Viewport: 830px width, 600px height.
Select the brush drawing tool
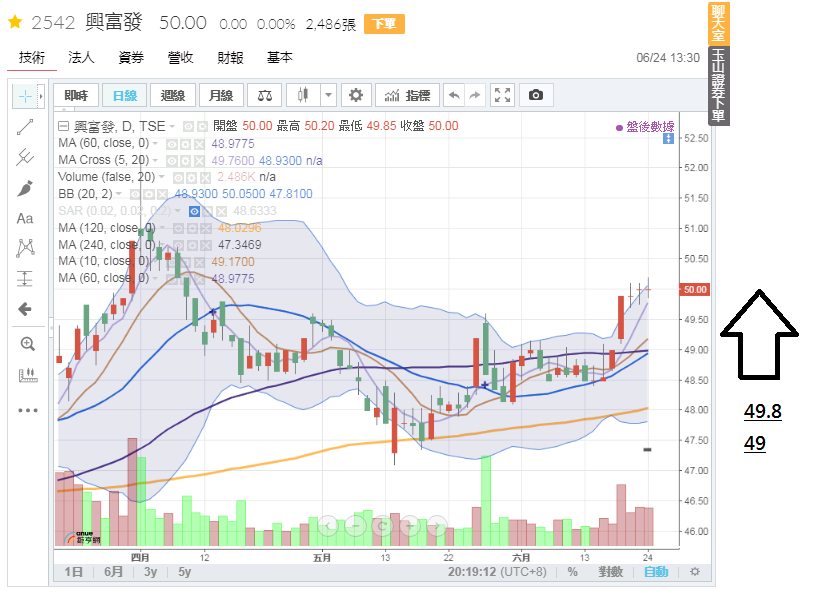(x=26, y=188)
